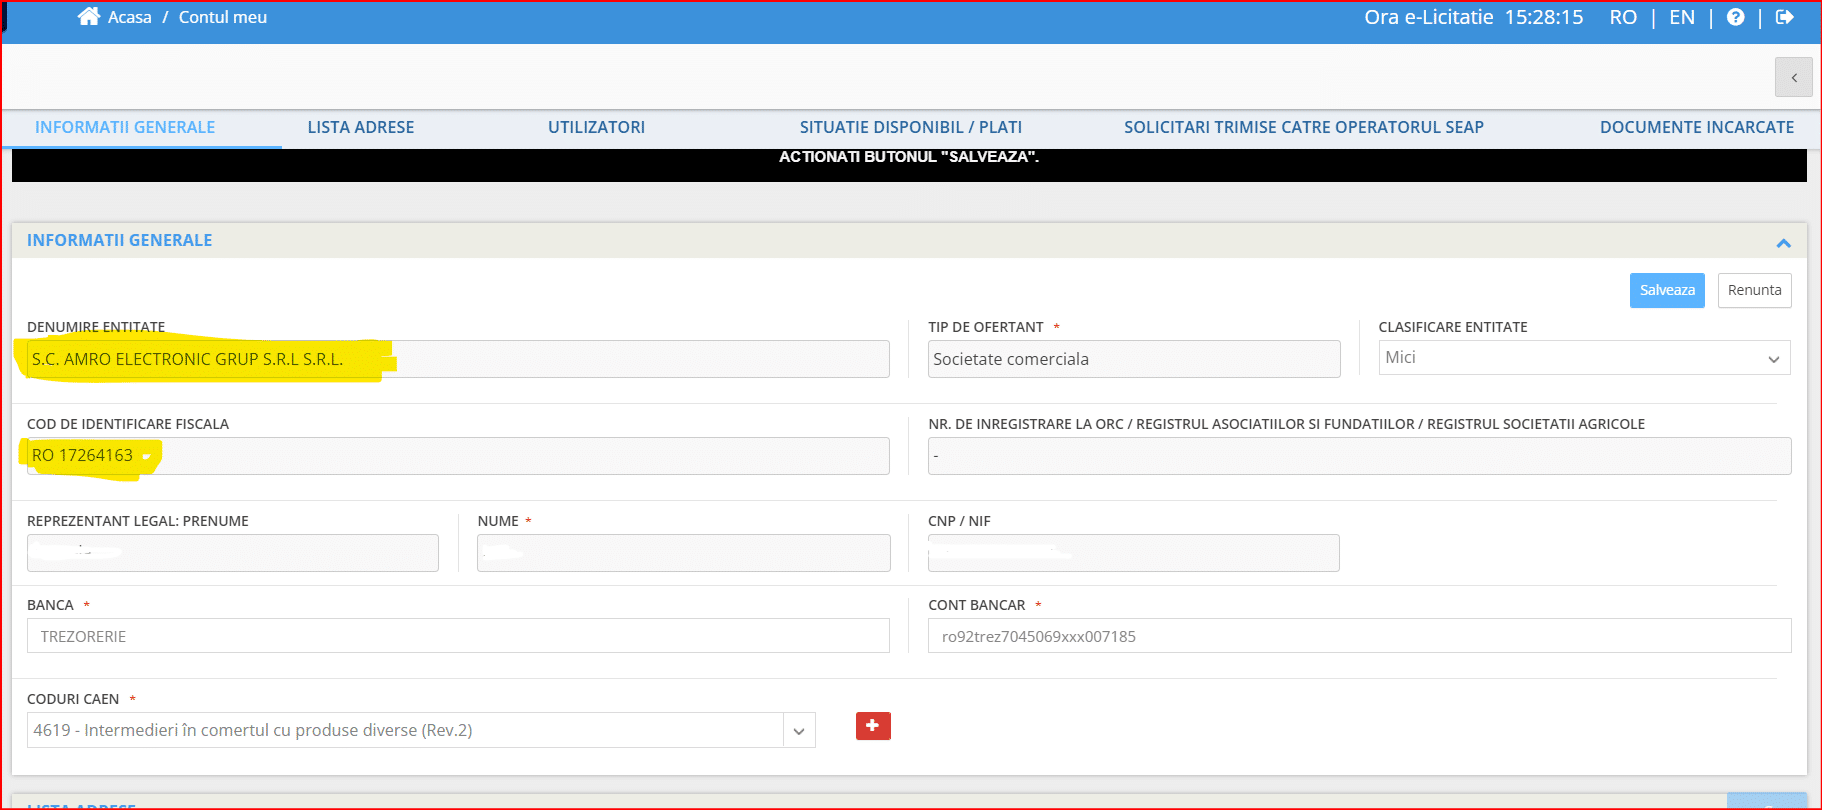Click the Contul meu breadcrumb link
The image size is (1822, 810).
click(222, 17)
